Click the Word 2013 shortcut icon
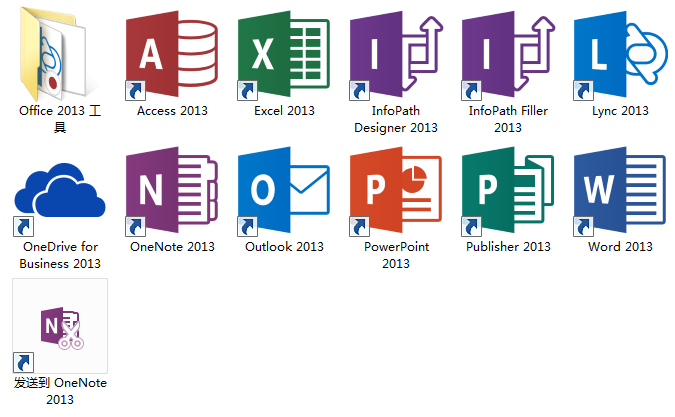The image size is (675, 417). click(x=620, y=191)
